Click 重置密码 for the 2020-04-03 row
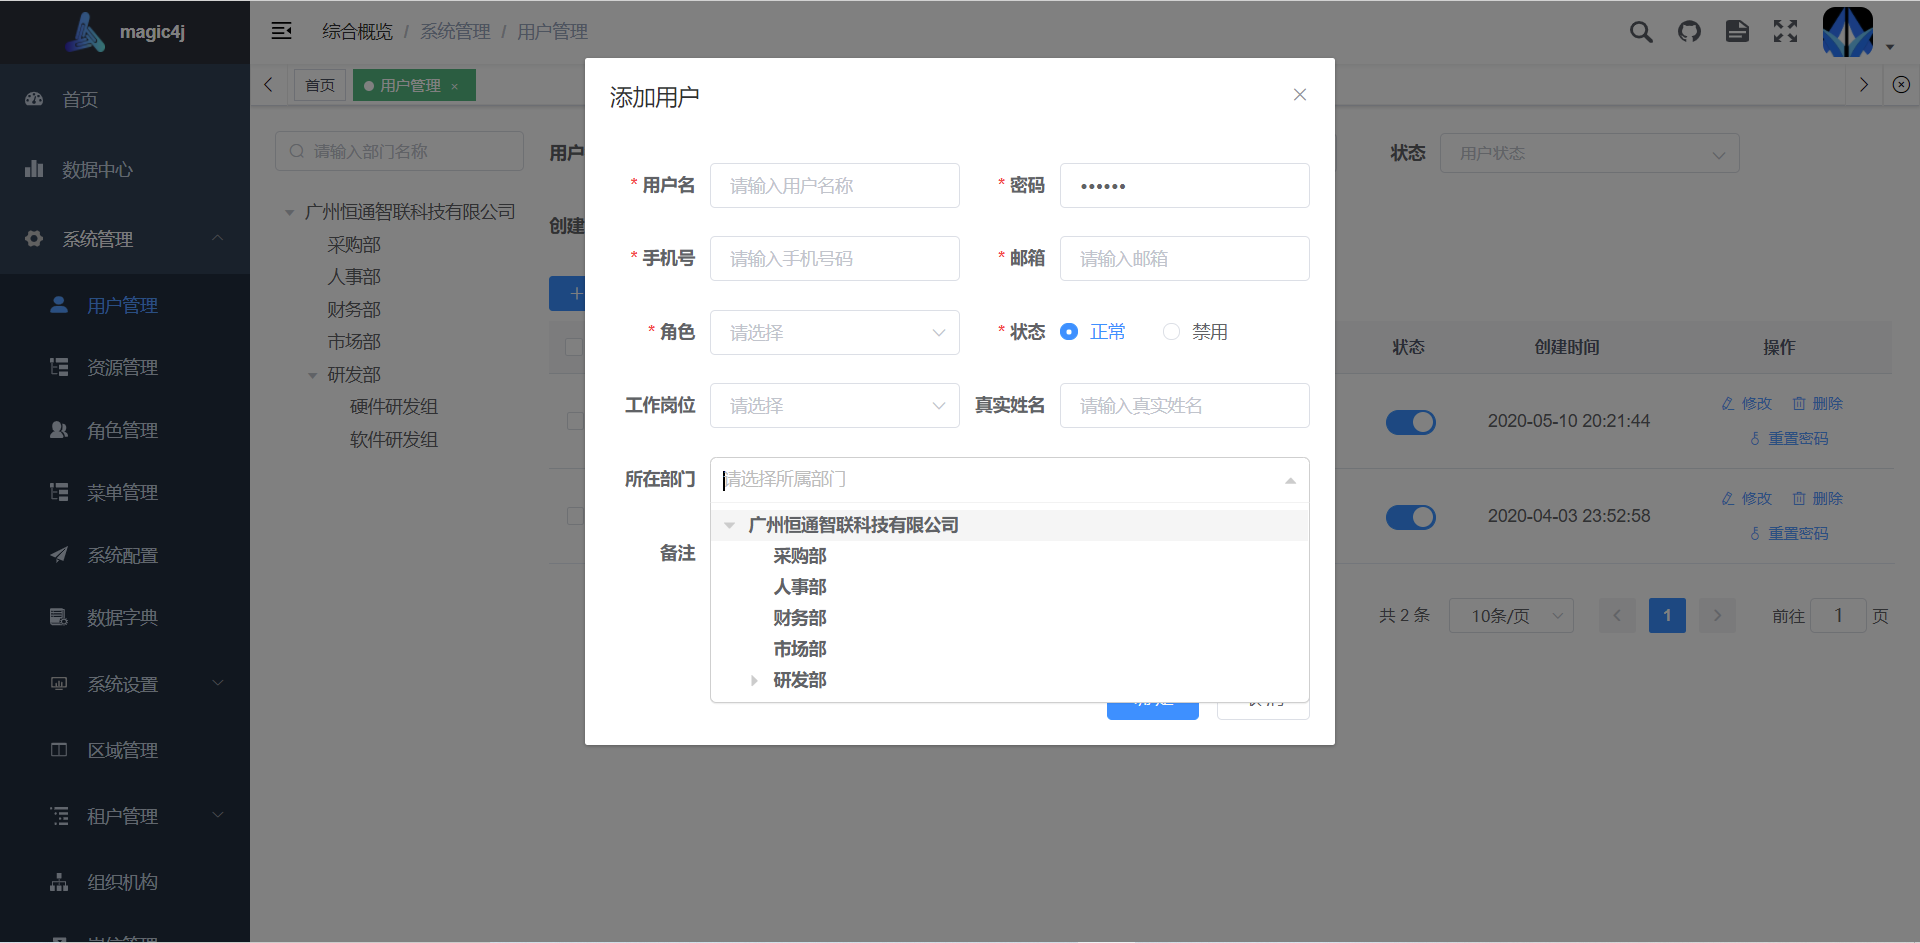The image size is (1920, 943). [x=1789, y=534]
